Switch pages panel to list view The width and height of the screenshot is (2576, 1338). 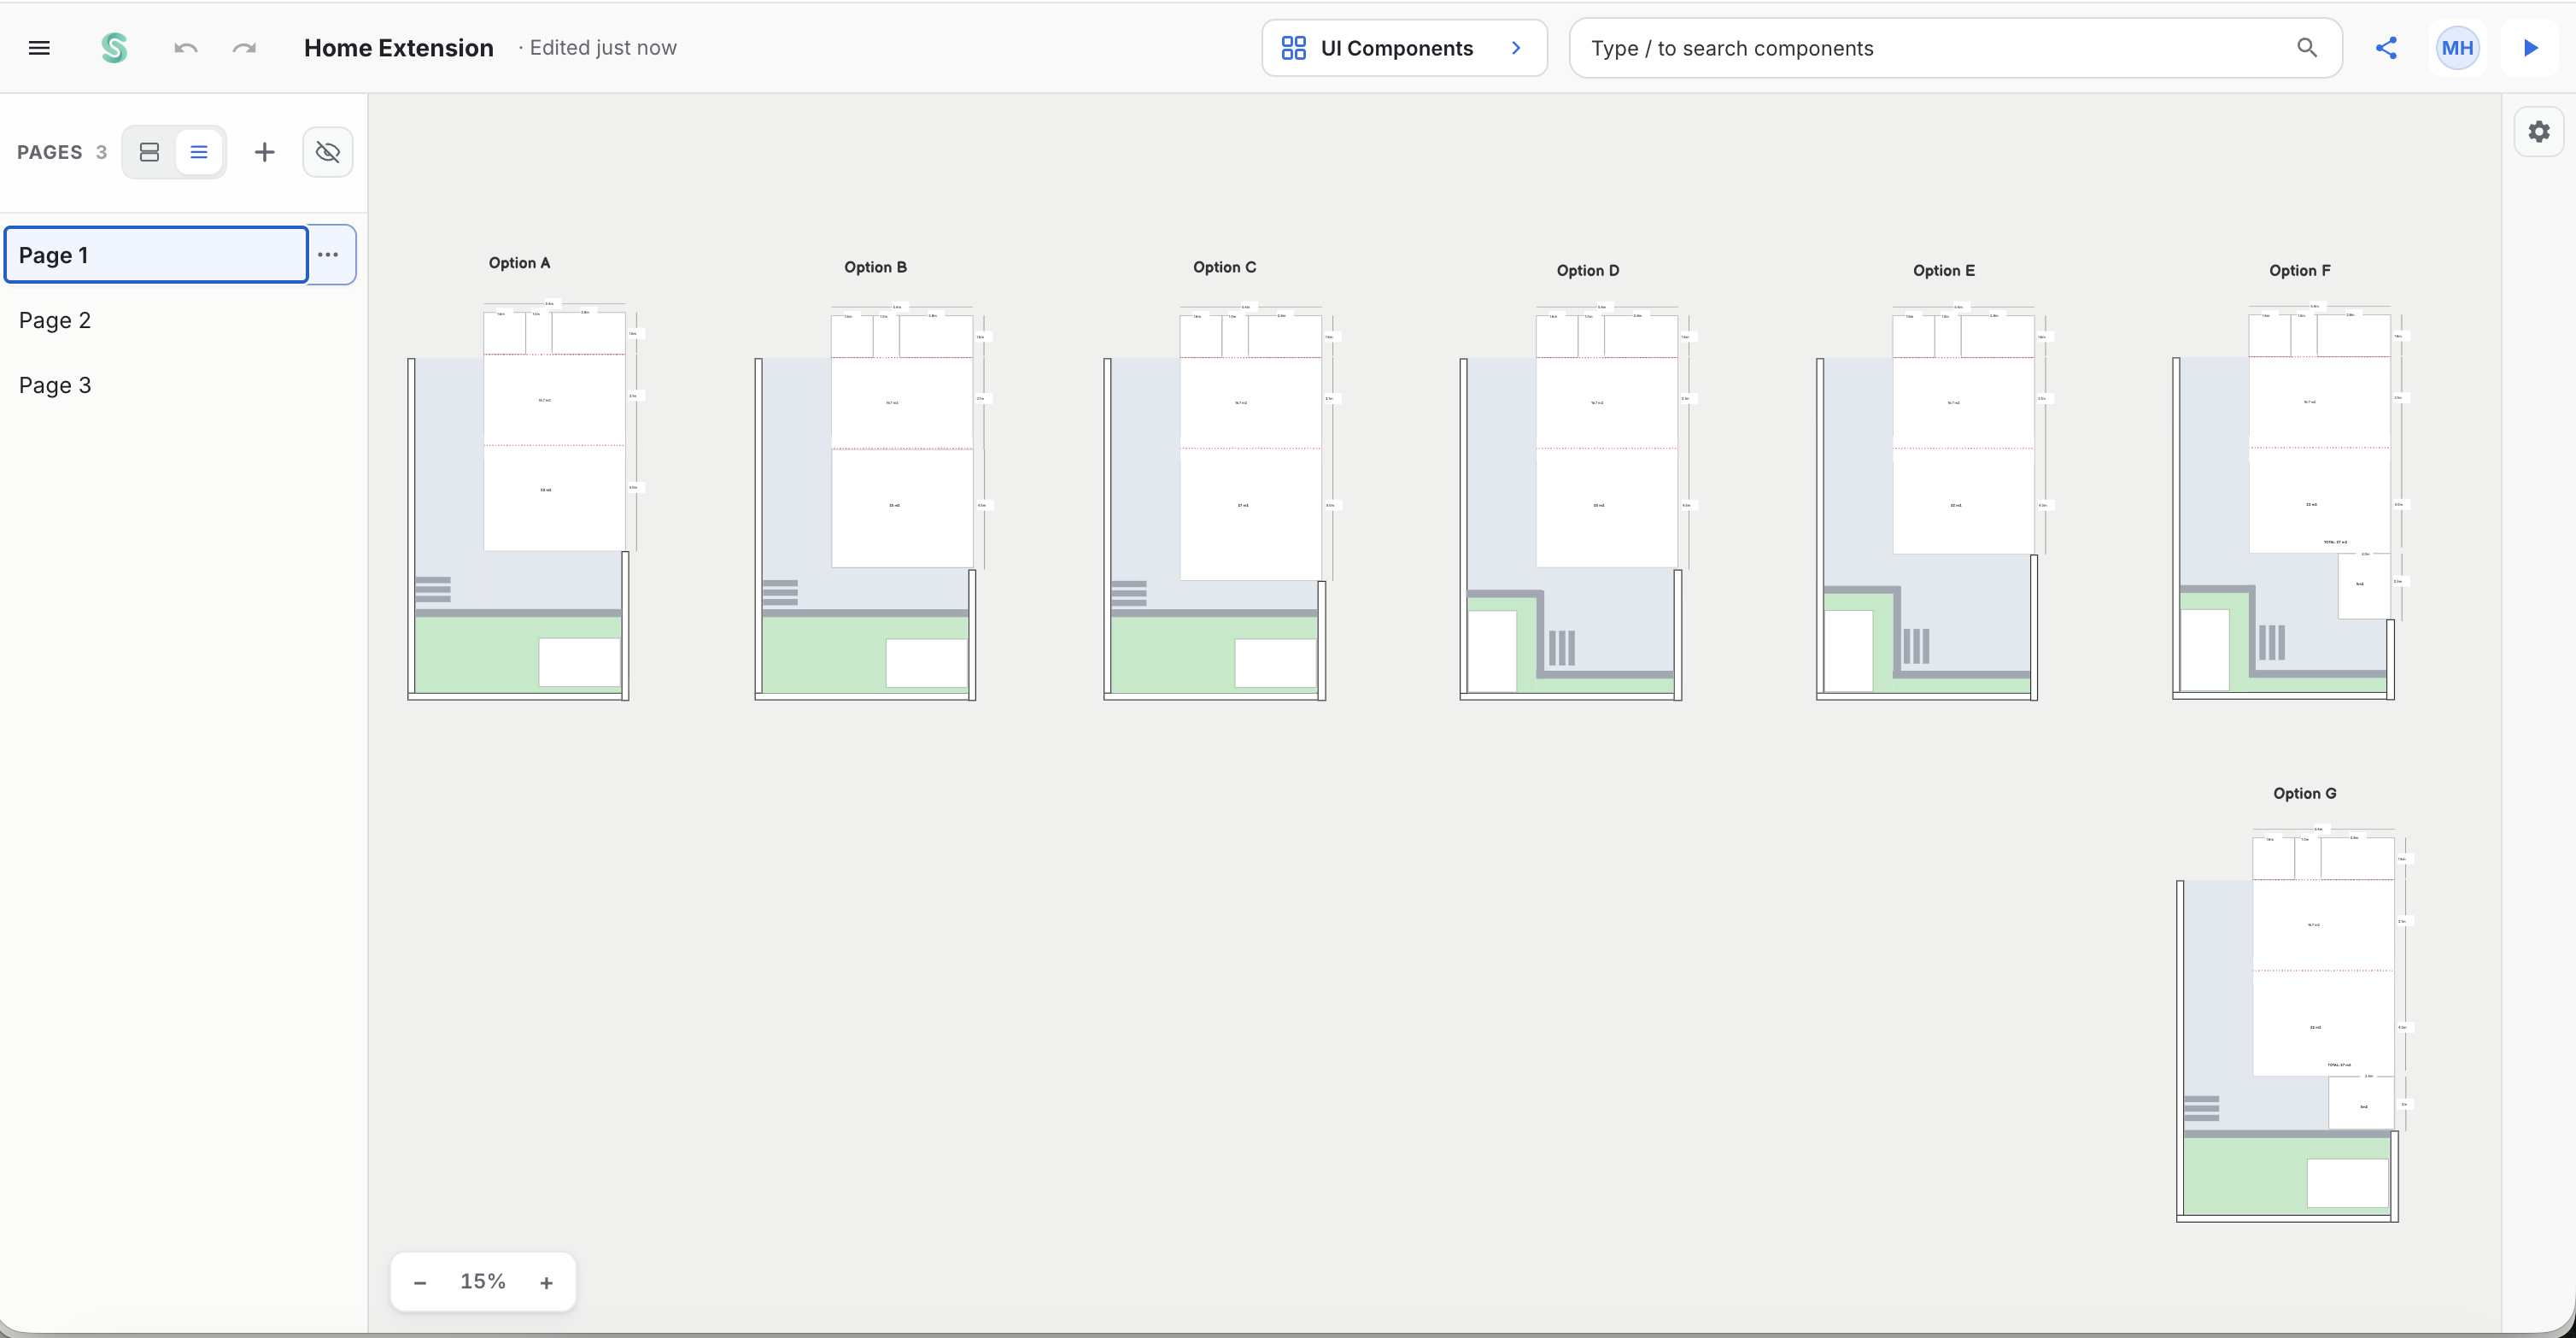click(199, 152)
